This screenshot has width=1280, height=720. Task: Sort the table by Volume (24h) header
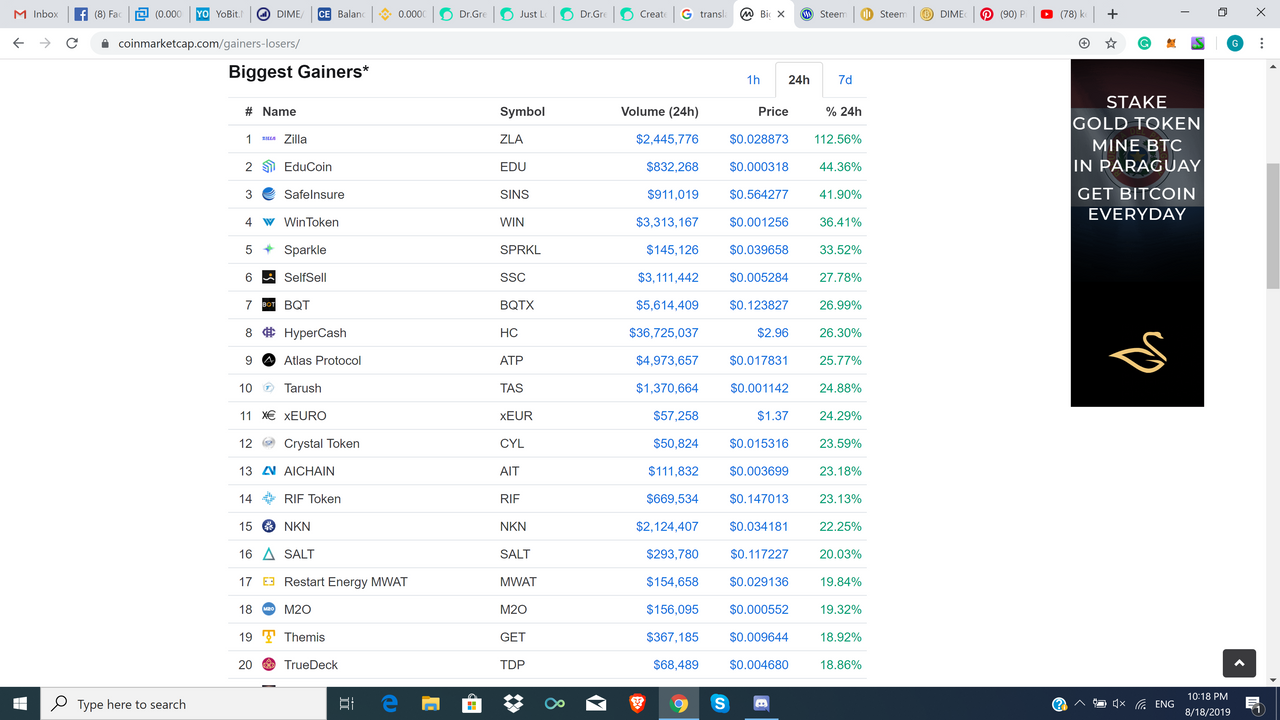[660, 112]
